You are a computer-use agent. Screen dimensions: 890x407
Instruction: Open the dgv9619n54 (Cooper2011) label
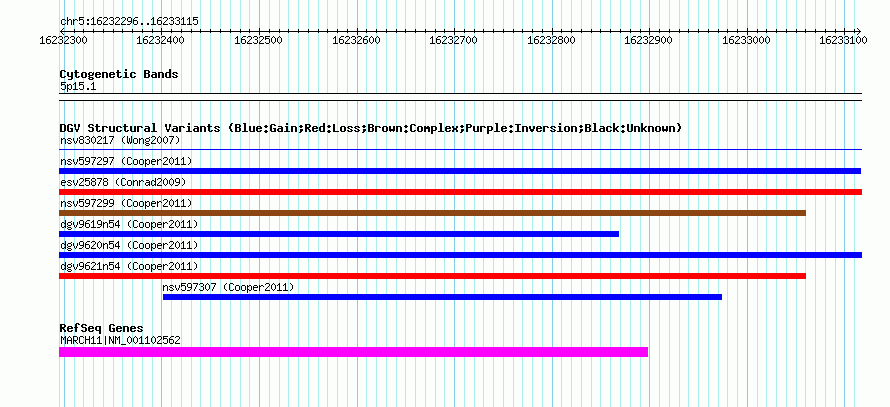tap(129, 224)
